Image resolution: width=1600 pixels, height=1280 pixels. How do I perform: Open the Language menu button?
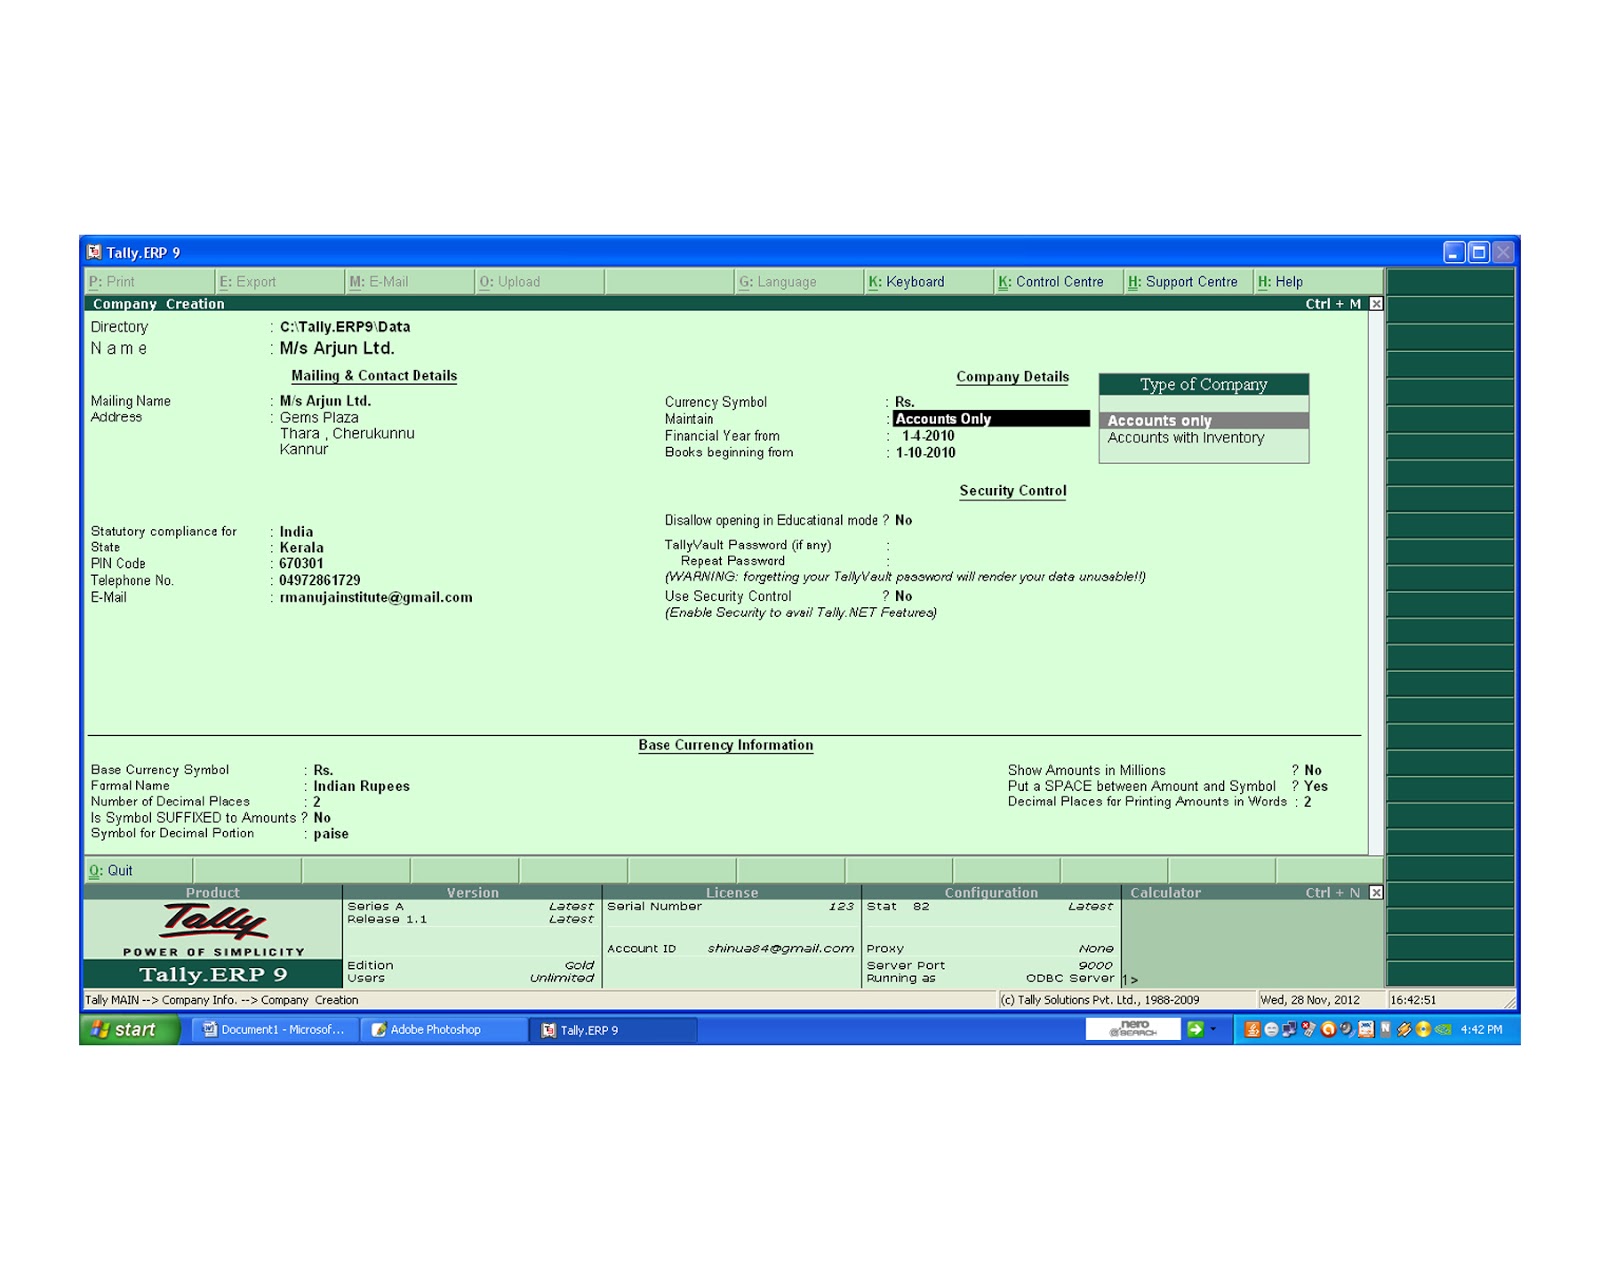(799, 282)
